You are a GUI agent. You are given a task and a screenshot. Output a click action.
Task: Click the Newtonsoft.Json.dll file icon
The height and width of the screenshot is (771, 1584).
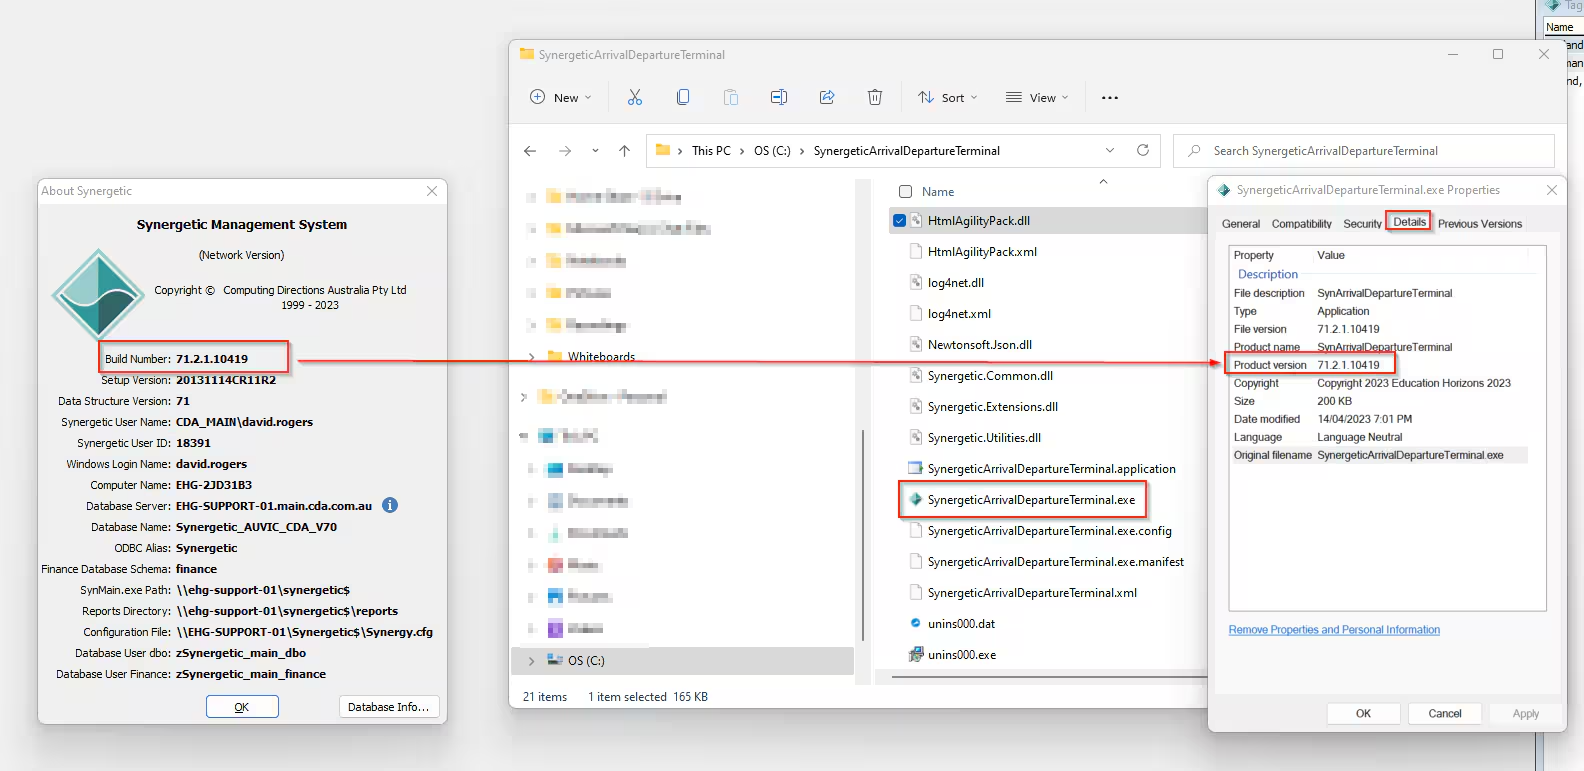coord(915,345)
